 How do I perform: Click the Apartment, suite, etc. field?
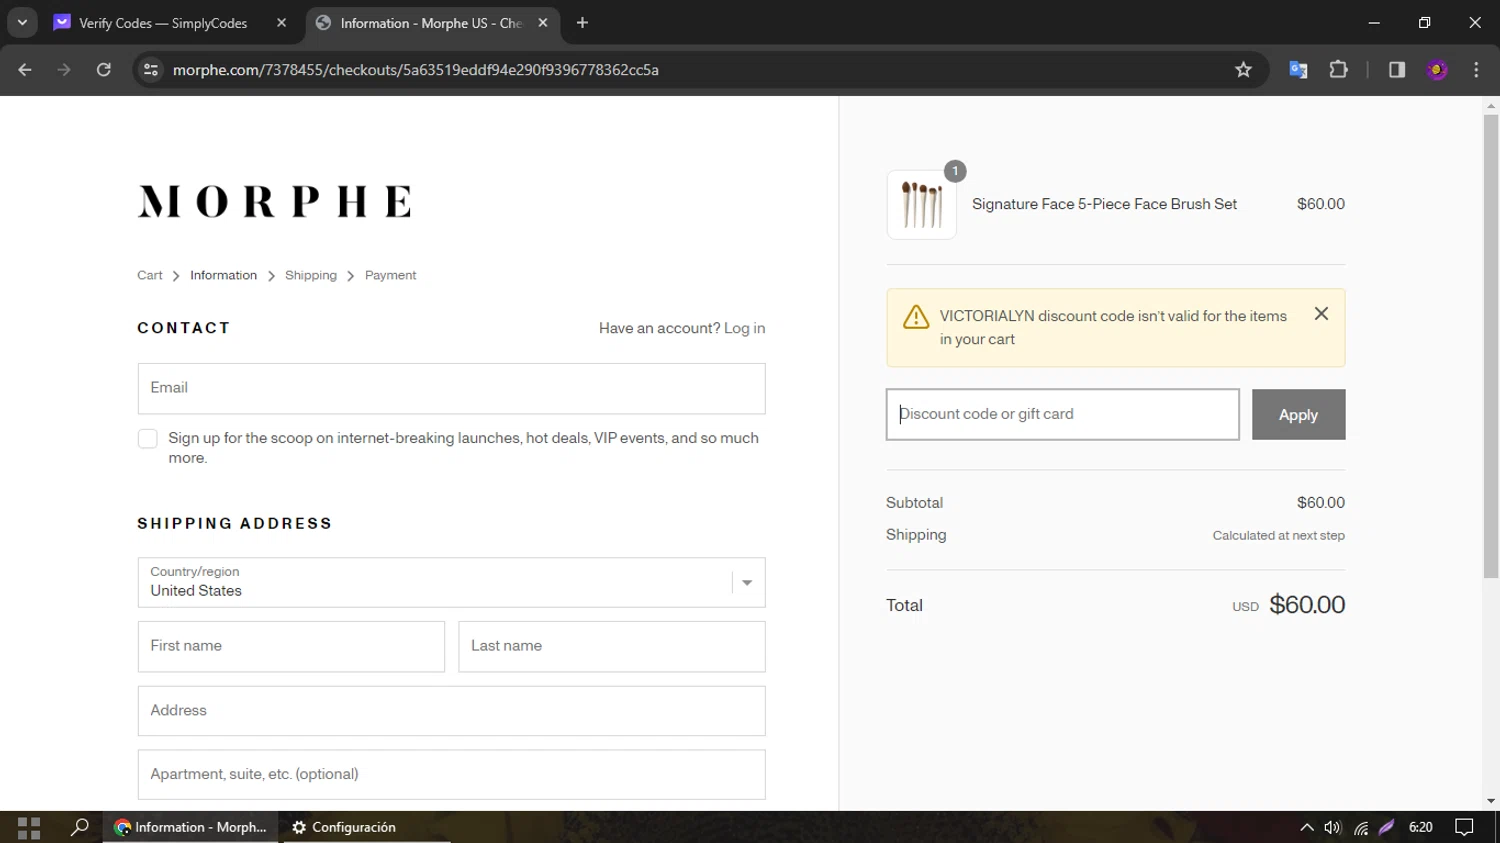pos(451,775)
